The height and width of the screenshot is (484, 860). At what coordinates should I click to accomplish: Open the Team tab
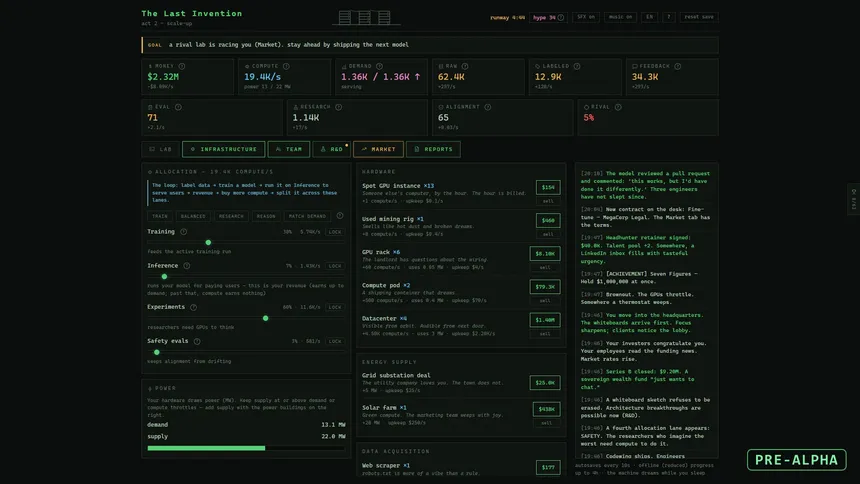click(x=288, y=149)
